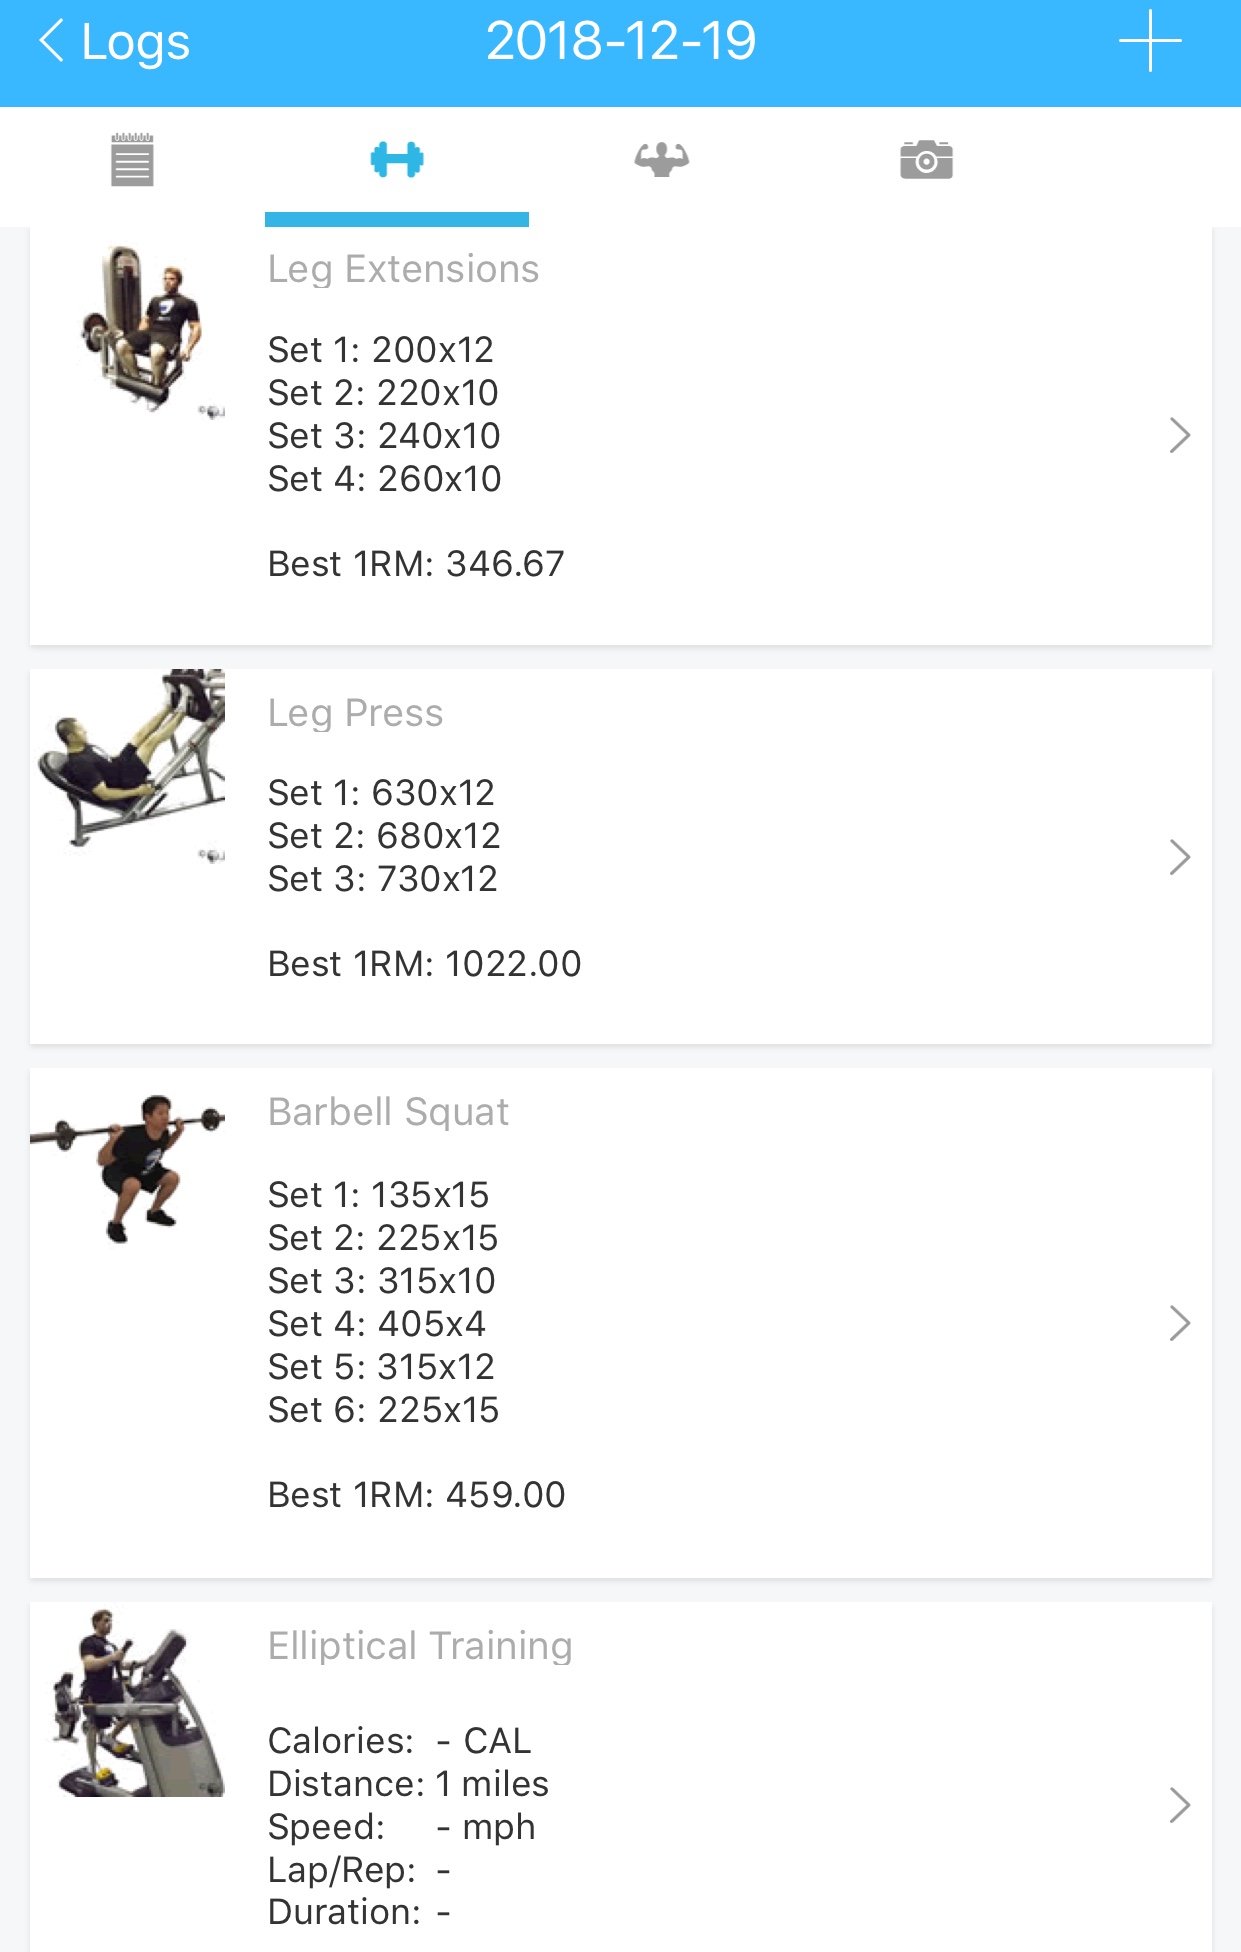Open the Barbell Squat title
This screenshot has width=1241, height=1952.
coord(388,1112)
